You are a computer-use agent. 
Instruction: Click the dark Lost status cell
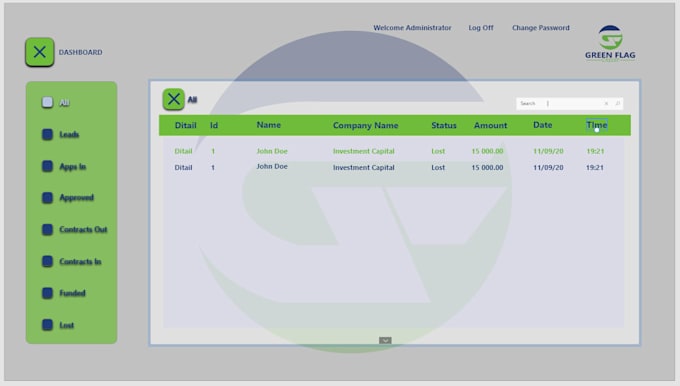[438, 167]
